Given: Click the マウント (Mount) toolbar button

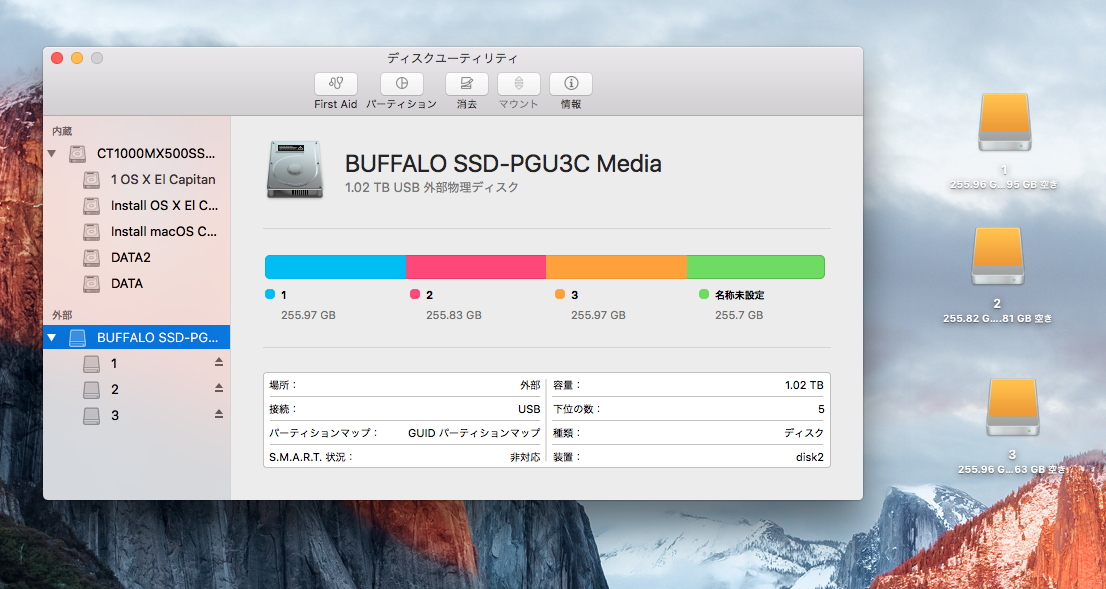Looking at the screenshot, I should (519, 85).
